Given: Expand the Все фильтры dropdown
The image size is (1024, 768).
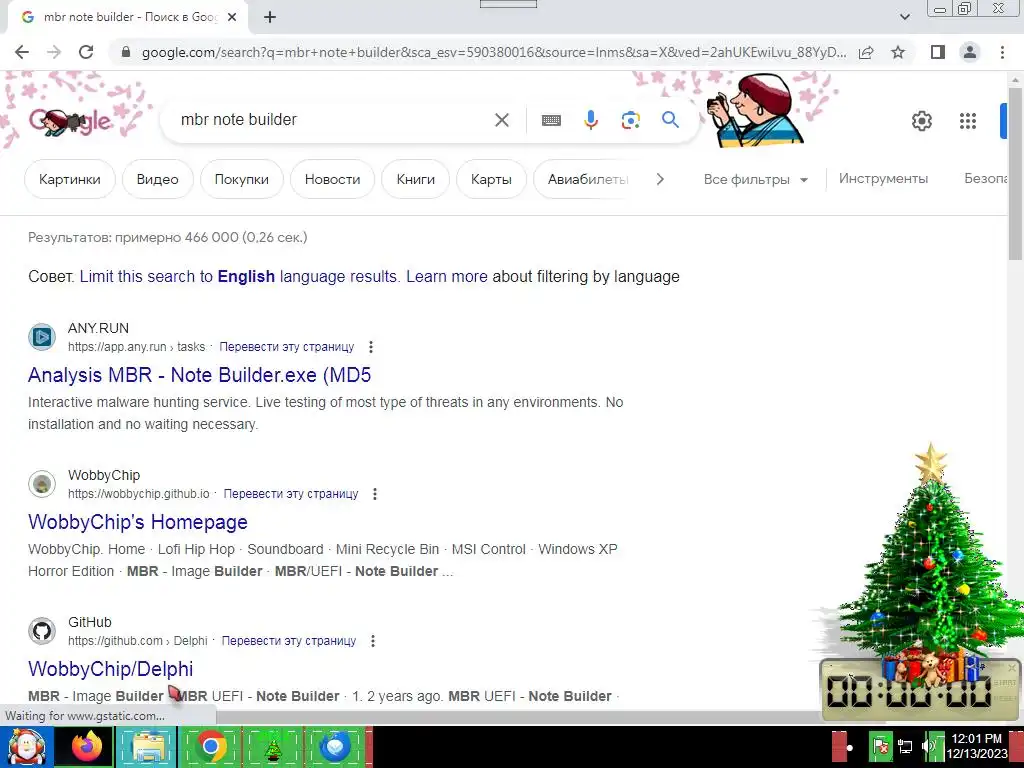Looking at the screenshot, I should (756, 179).
